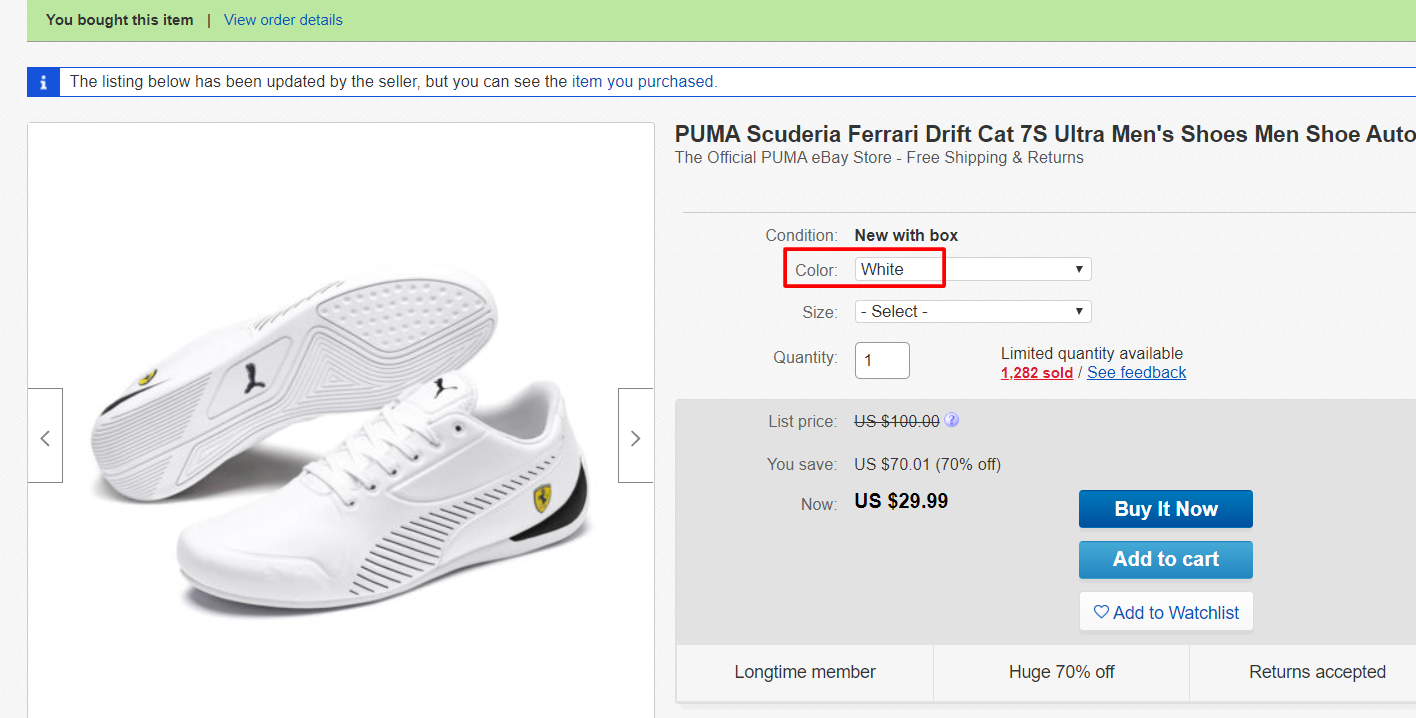Click the 1,282 sold link
Image resolution: width=1416 pixels, height=718 pixels.
point(1037,372)
